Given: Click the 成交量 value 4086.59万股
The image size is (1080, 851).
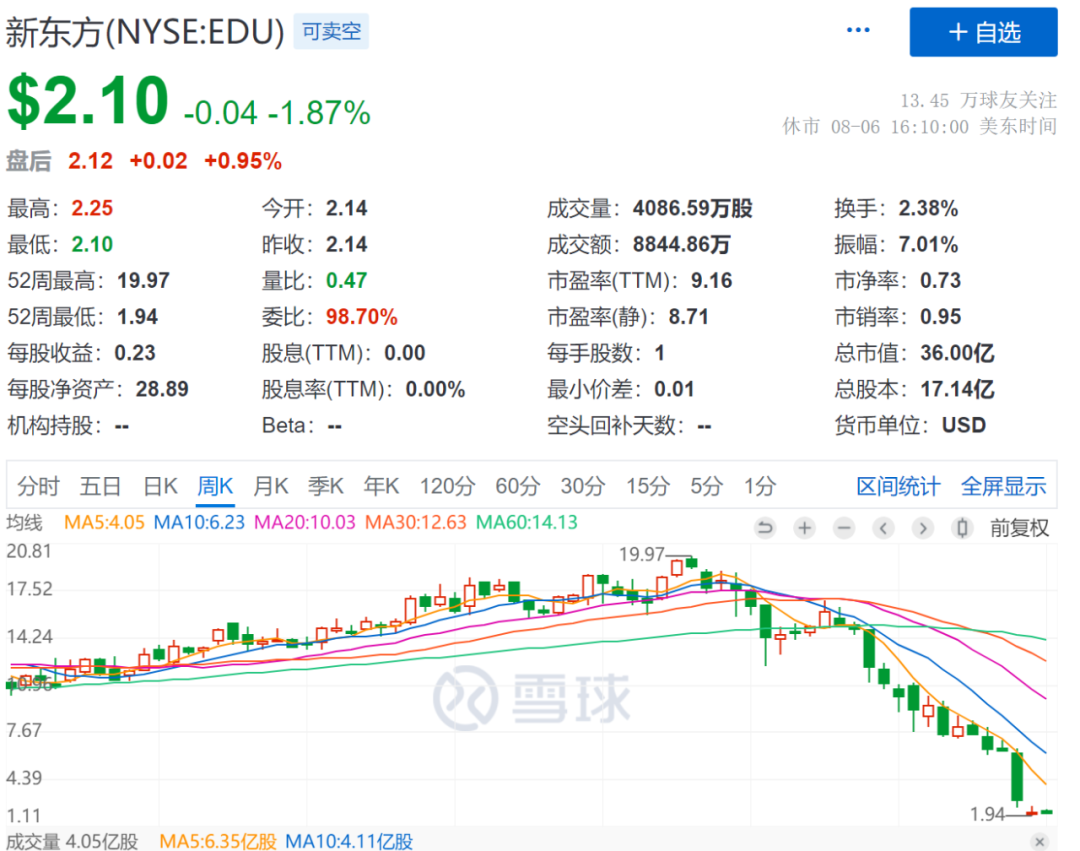Looking at the screenshot, I should tap(693, 208).
